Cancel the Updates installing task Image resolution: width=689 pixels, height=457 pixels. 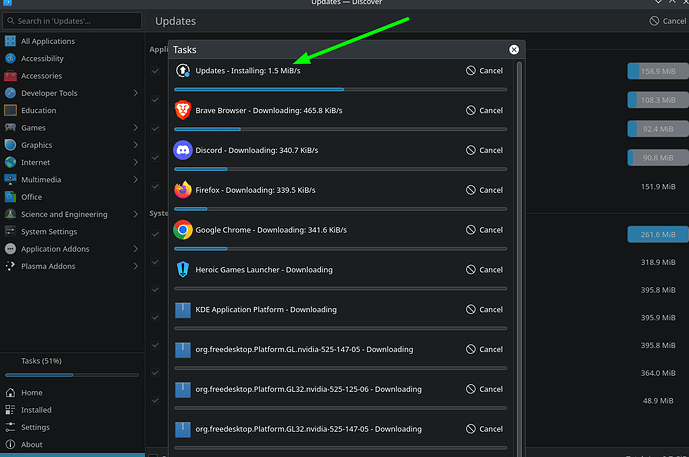484,71
